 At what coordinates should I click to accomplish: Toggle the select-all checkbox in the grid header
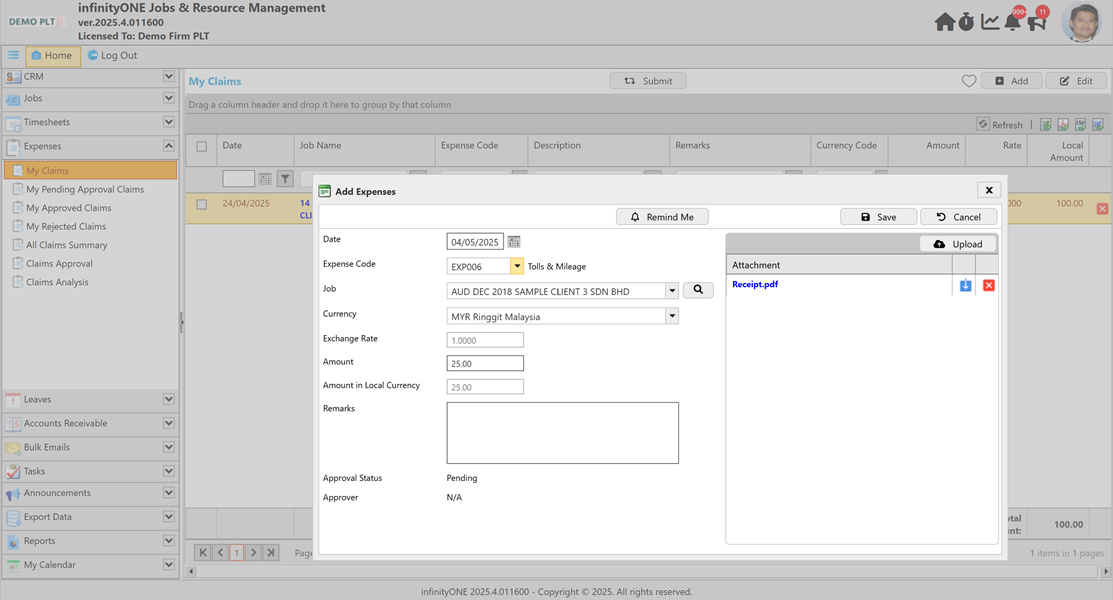(201, 145)
